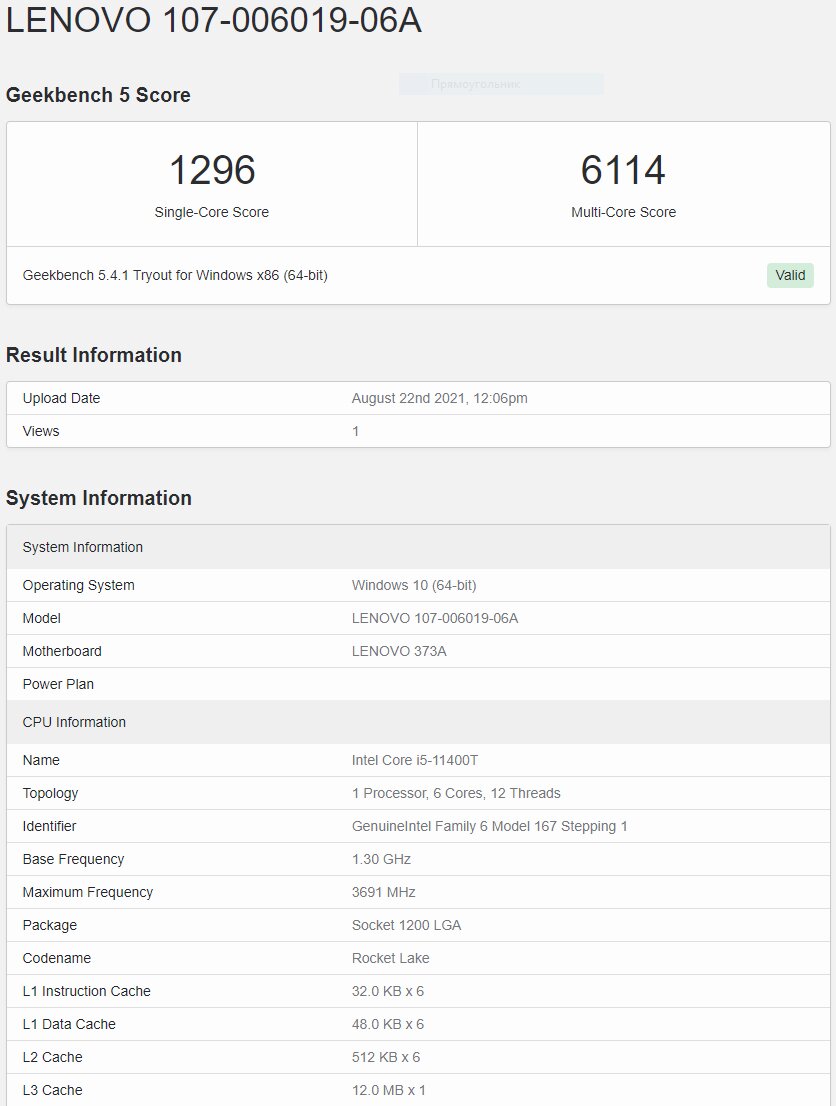
Task: Select the multi-core score value 6114
Action: [623, 170]
